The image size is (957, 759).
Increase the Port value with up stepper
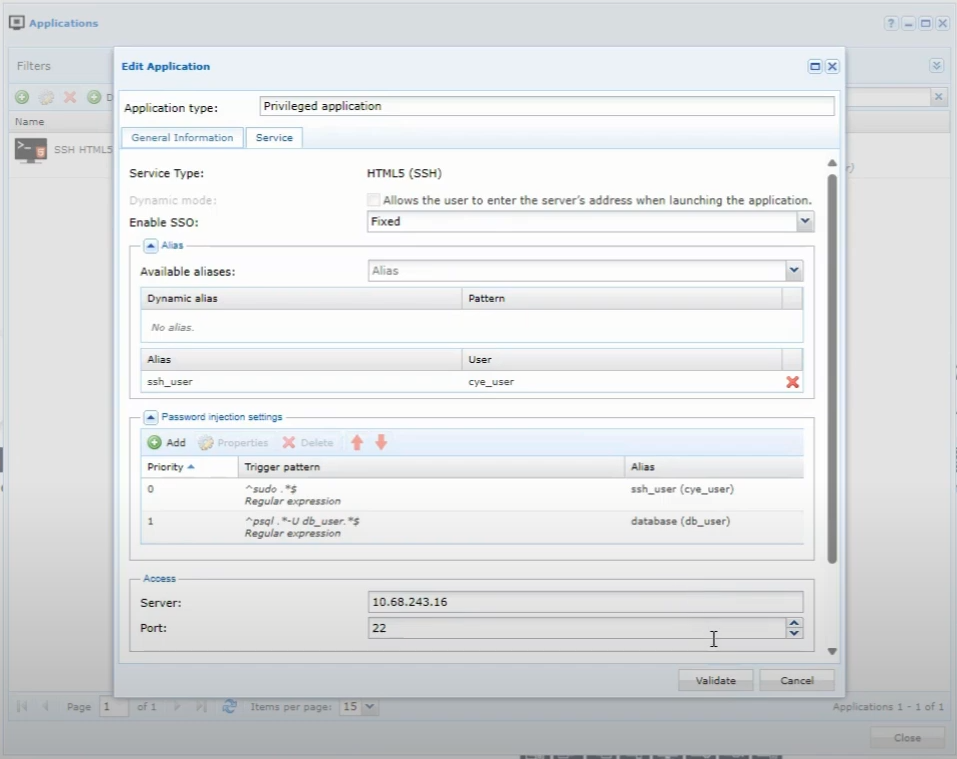pos(794,623)
